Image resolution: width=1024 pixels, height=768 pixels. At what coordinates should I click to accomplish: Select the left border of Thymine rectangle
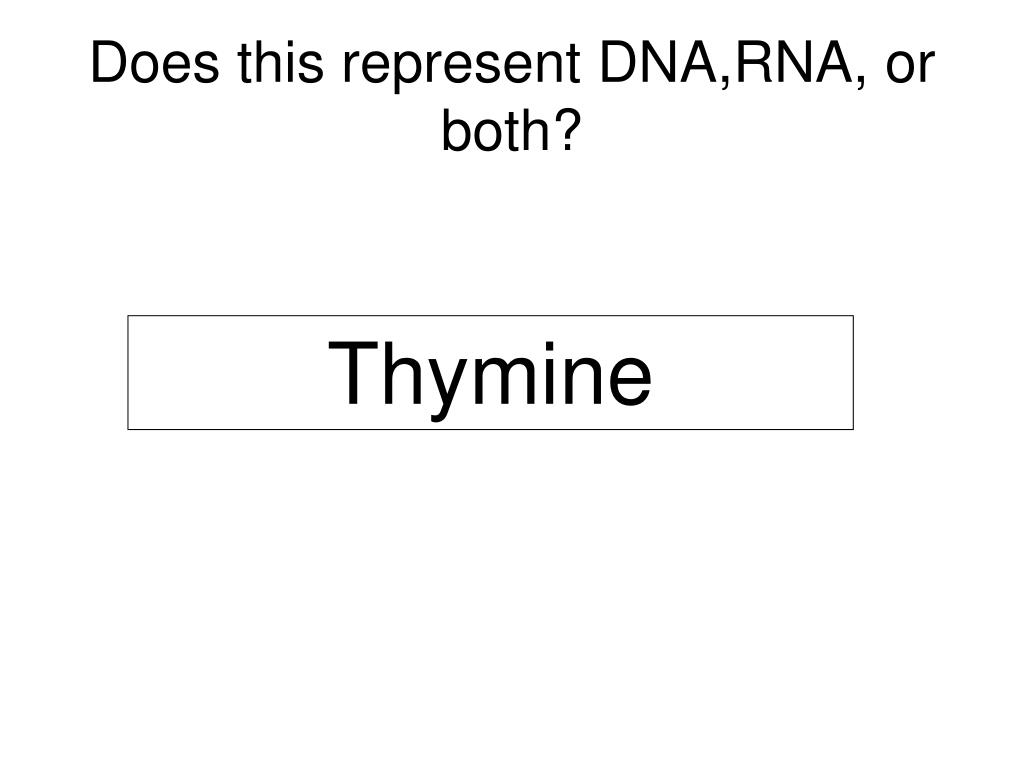click(x=128, y=373)
